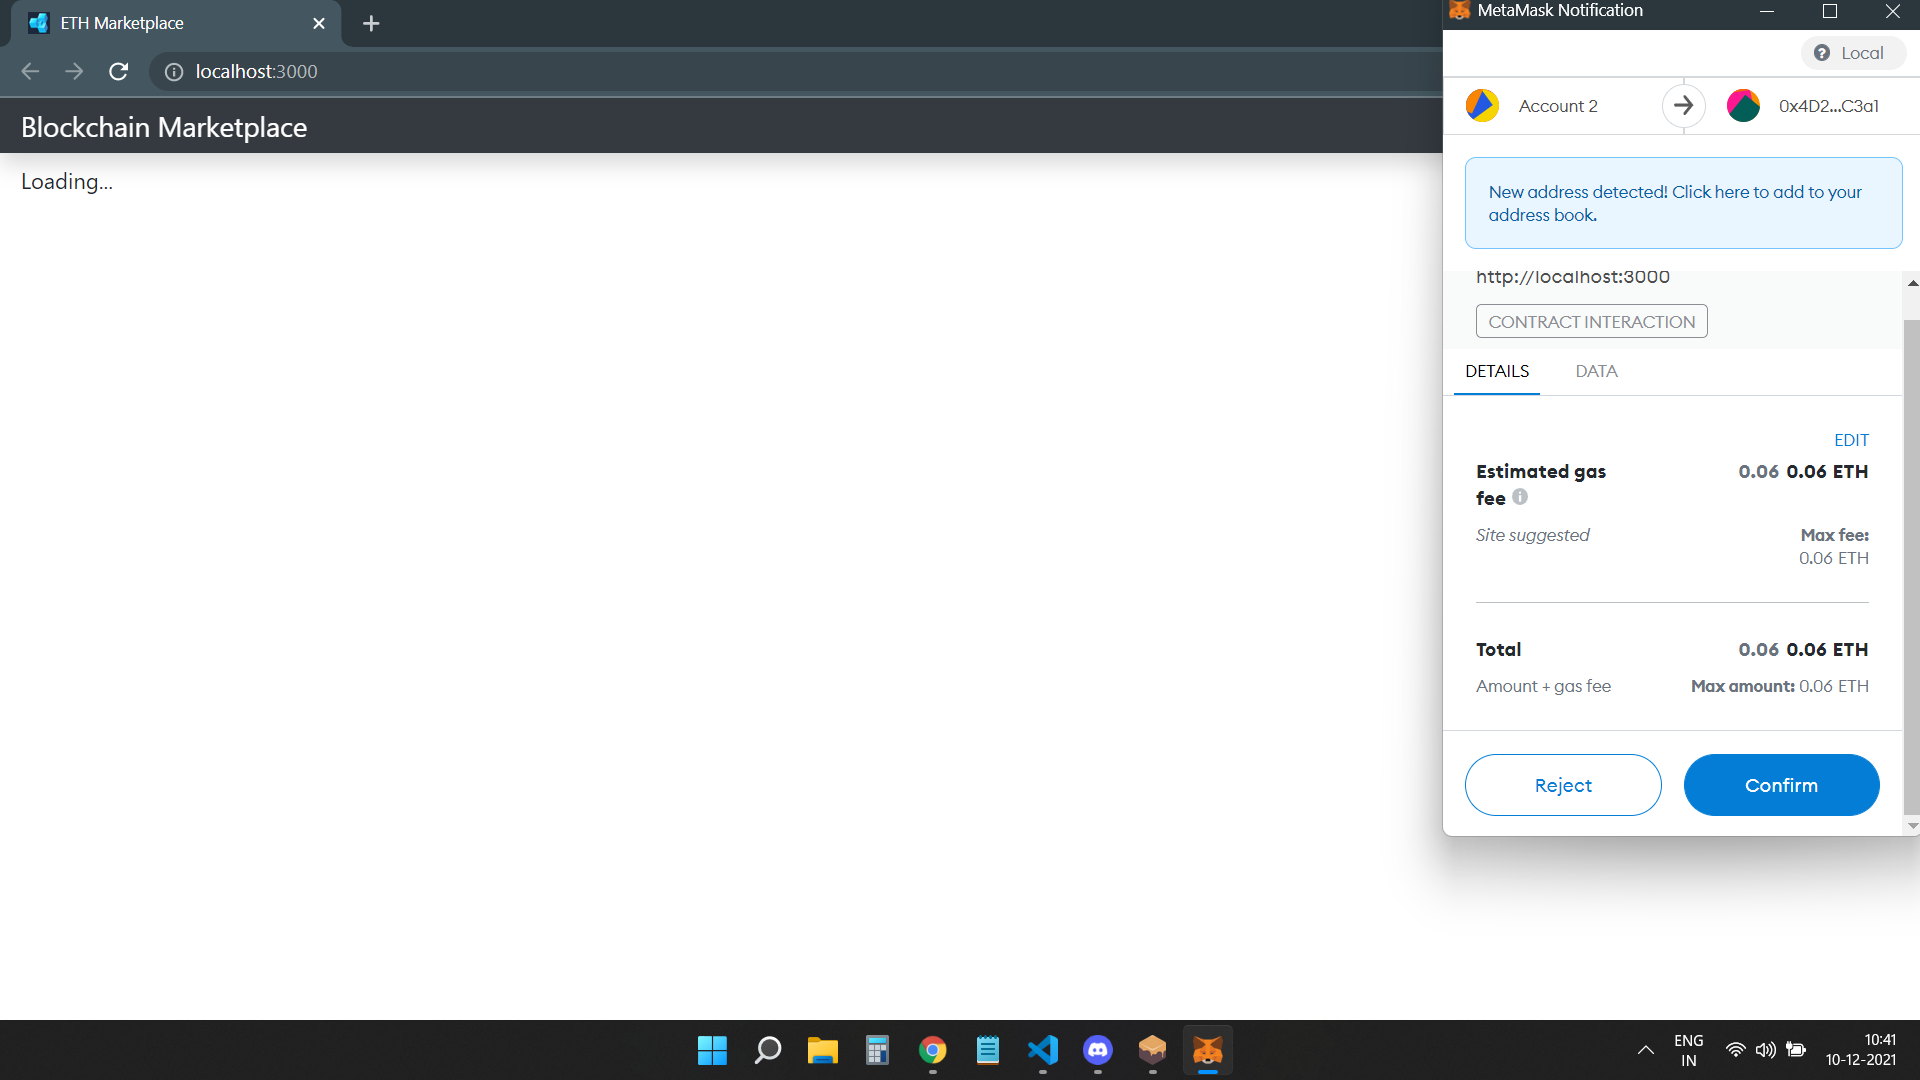Open a new browser tab
Screen dimensions: 1920x1080
[371, 23]
